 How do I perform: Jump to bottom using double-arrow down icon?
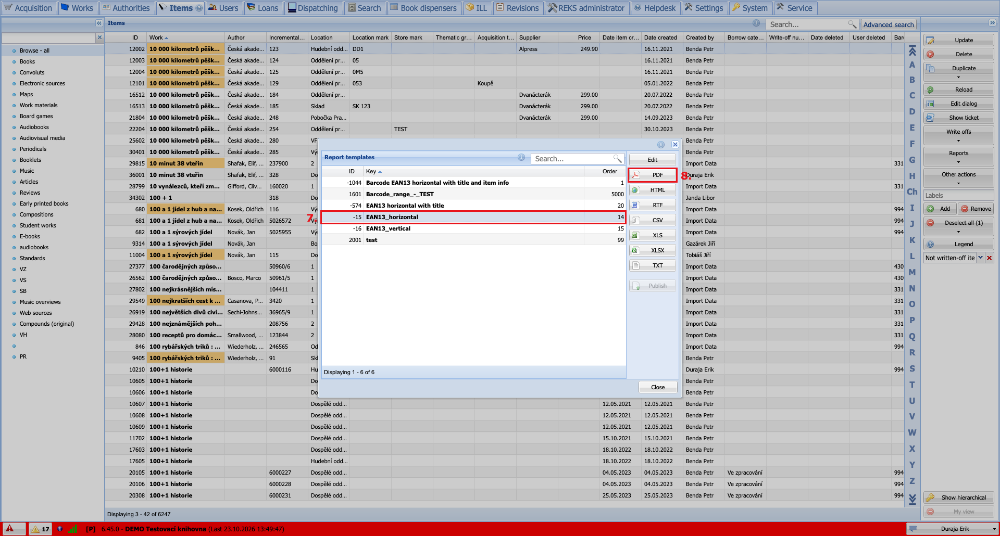click(912, 498)
